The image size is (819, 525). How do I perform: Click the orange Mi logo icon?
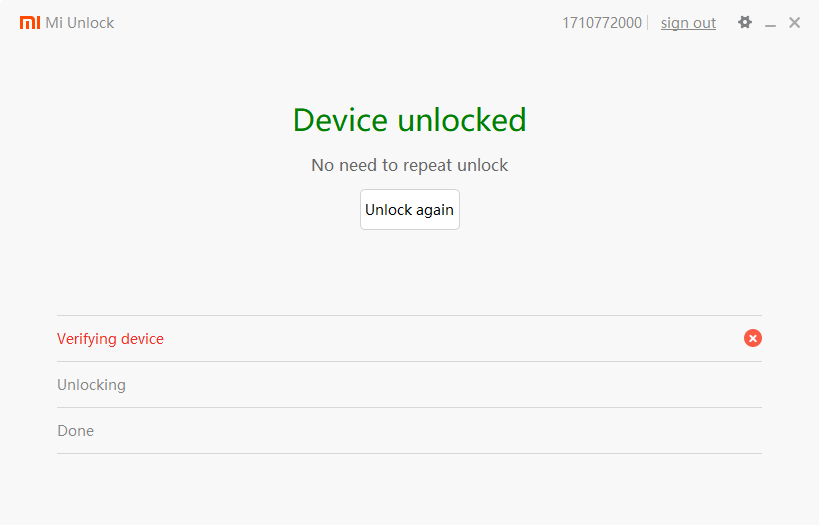coord(30,23)
